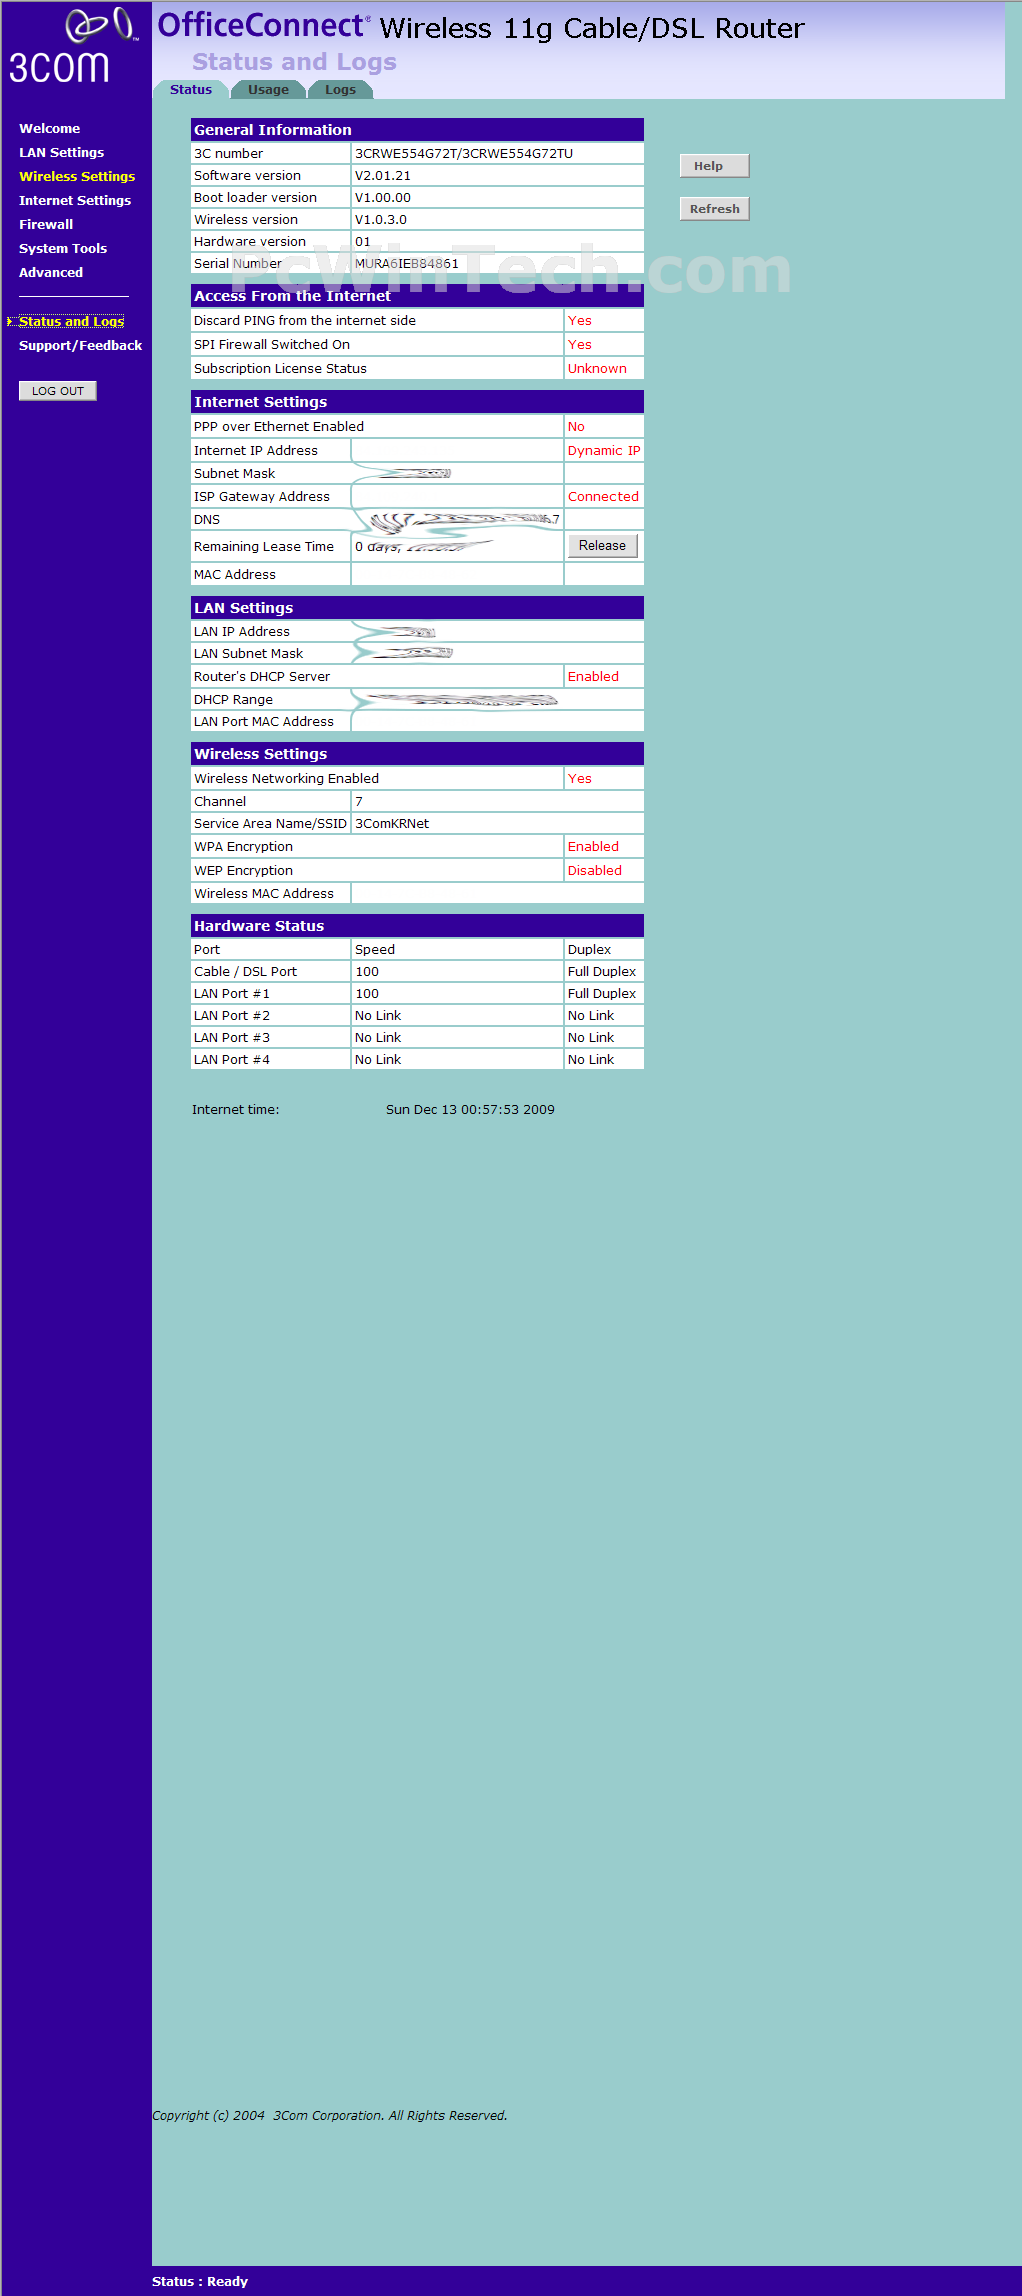Image resolution: width=1022 pixels, height=2296 pixels.
Task: Open System Tools in sidebar
Action: [63, 248]
